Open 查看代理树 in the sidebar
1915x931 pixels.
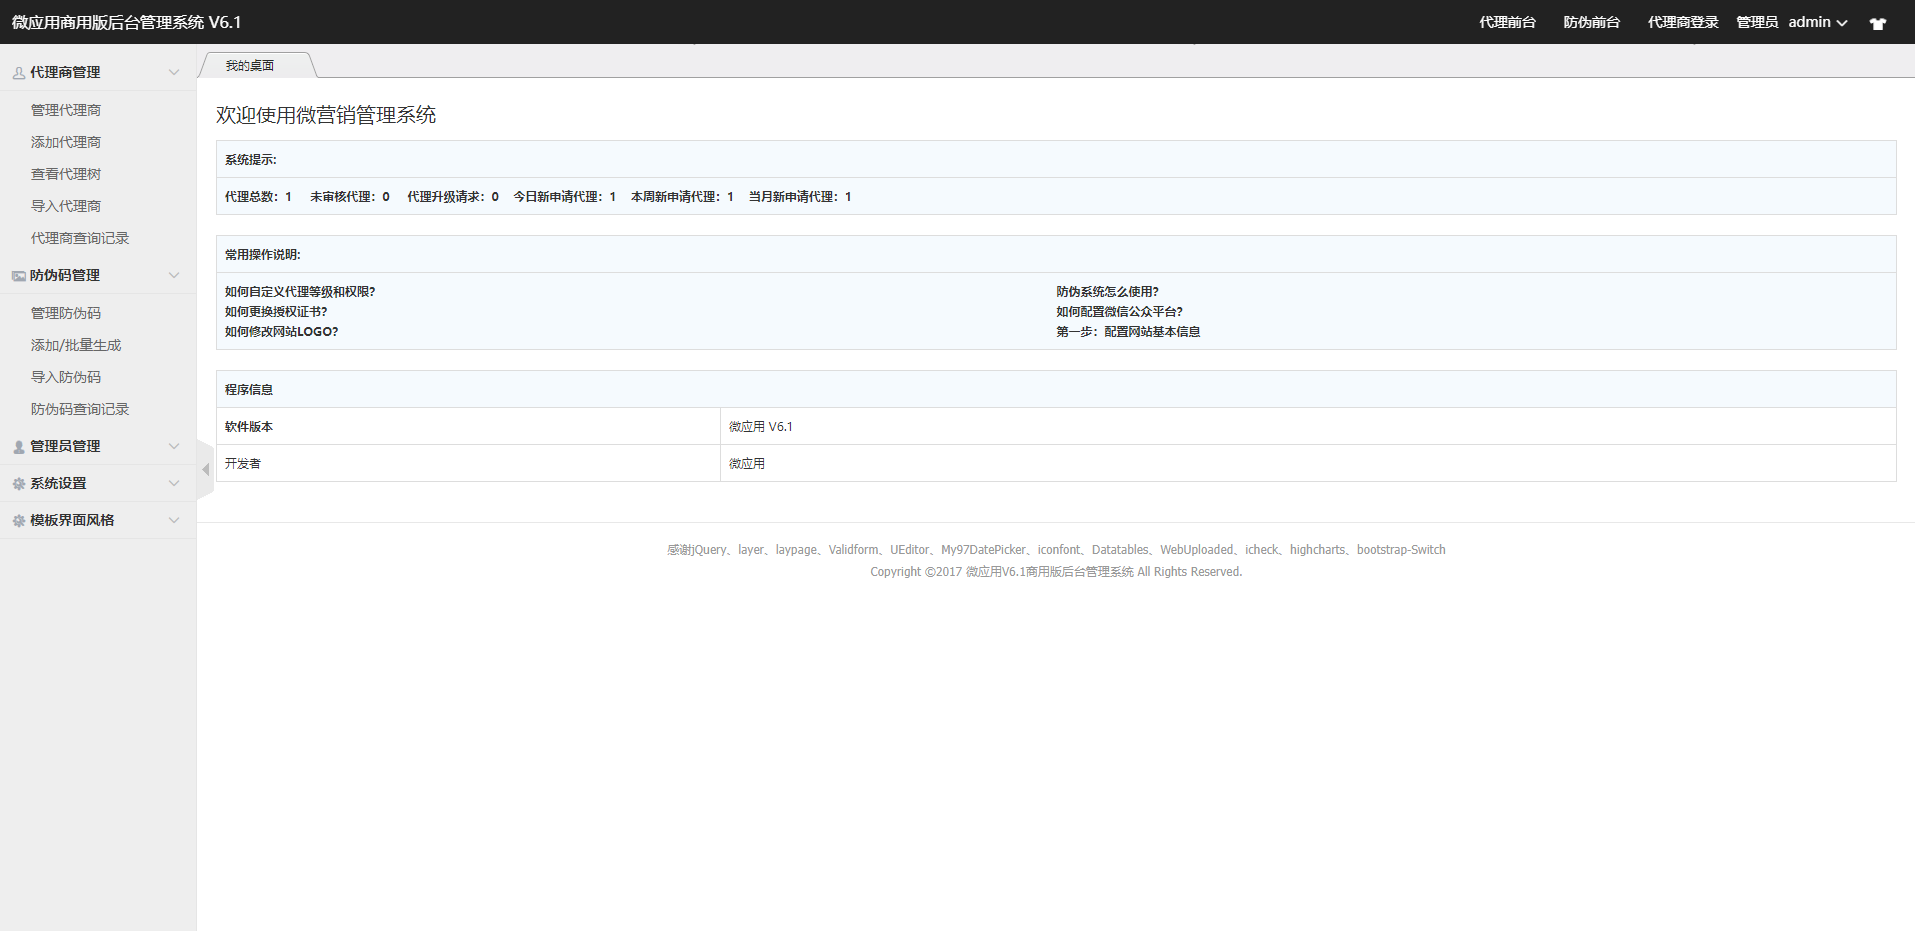point(66,174)
